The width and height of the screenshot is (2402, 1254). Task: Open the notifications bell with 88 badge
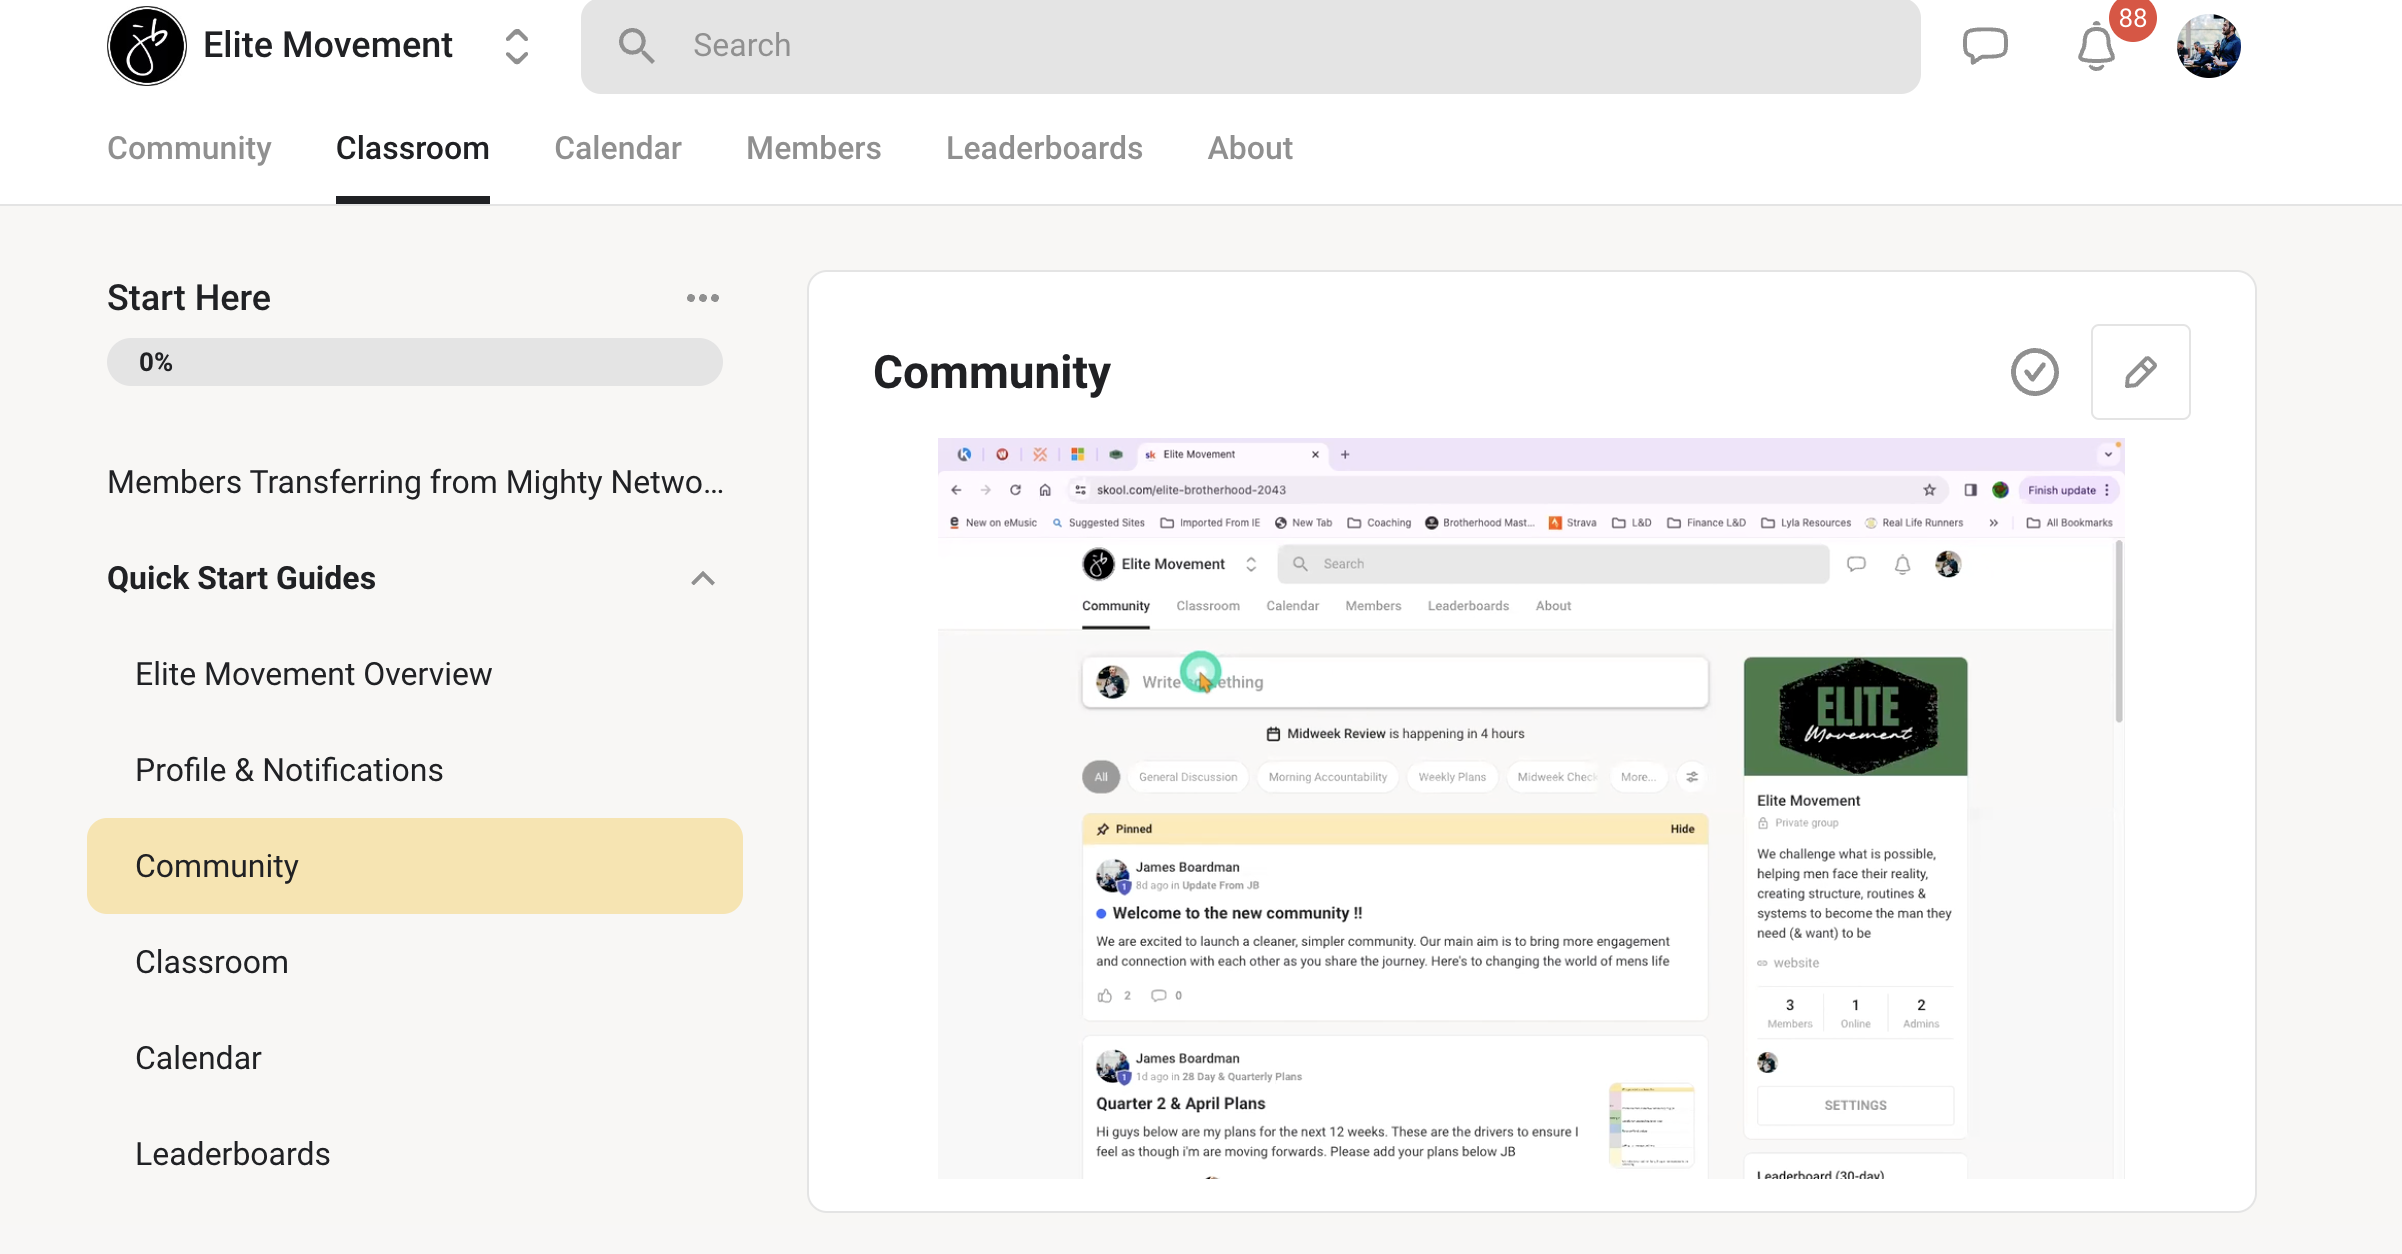click(2096, 46)
